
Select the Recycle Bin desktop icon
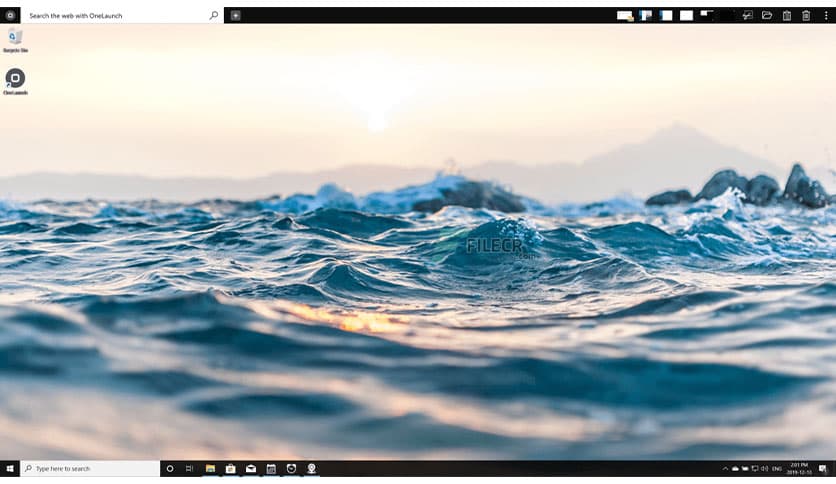point(15,38)
